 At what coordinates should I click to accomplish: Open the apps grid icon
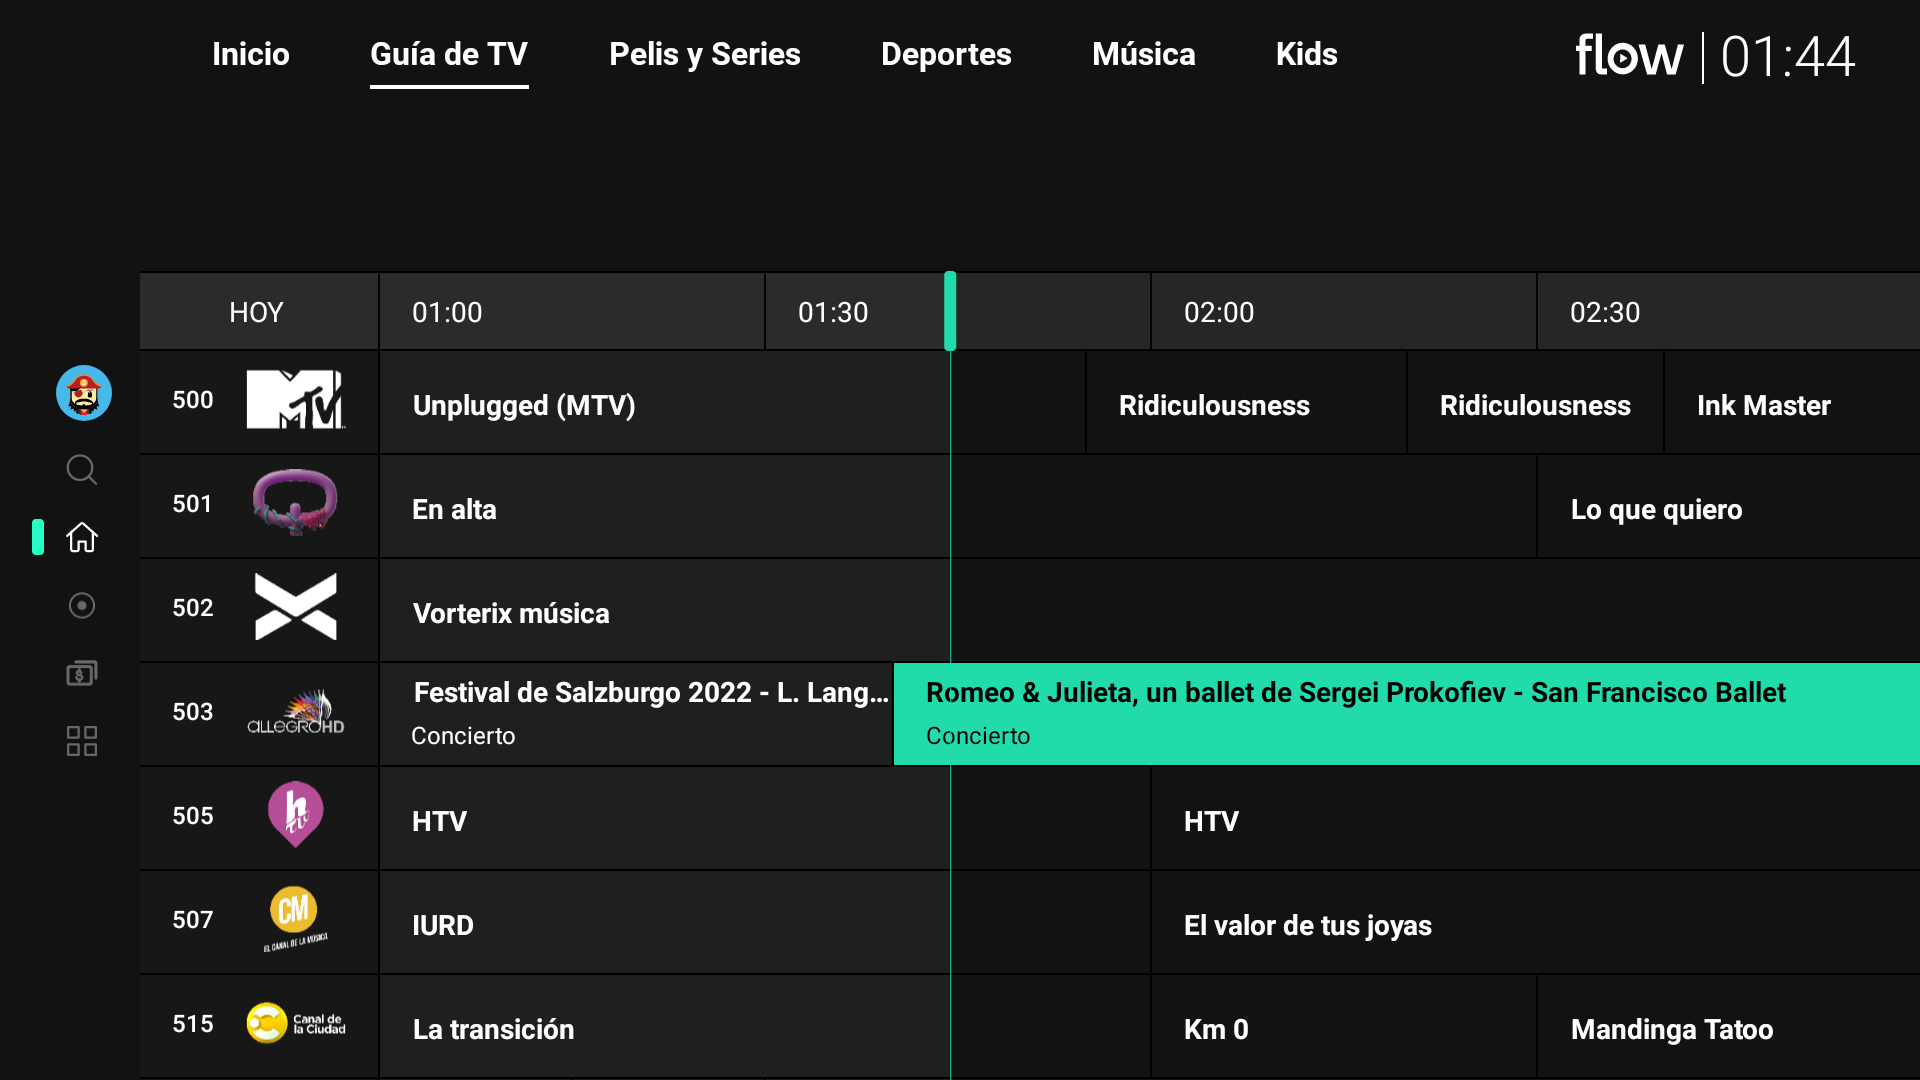(82, 741)
